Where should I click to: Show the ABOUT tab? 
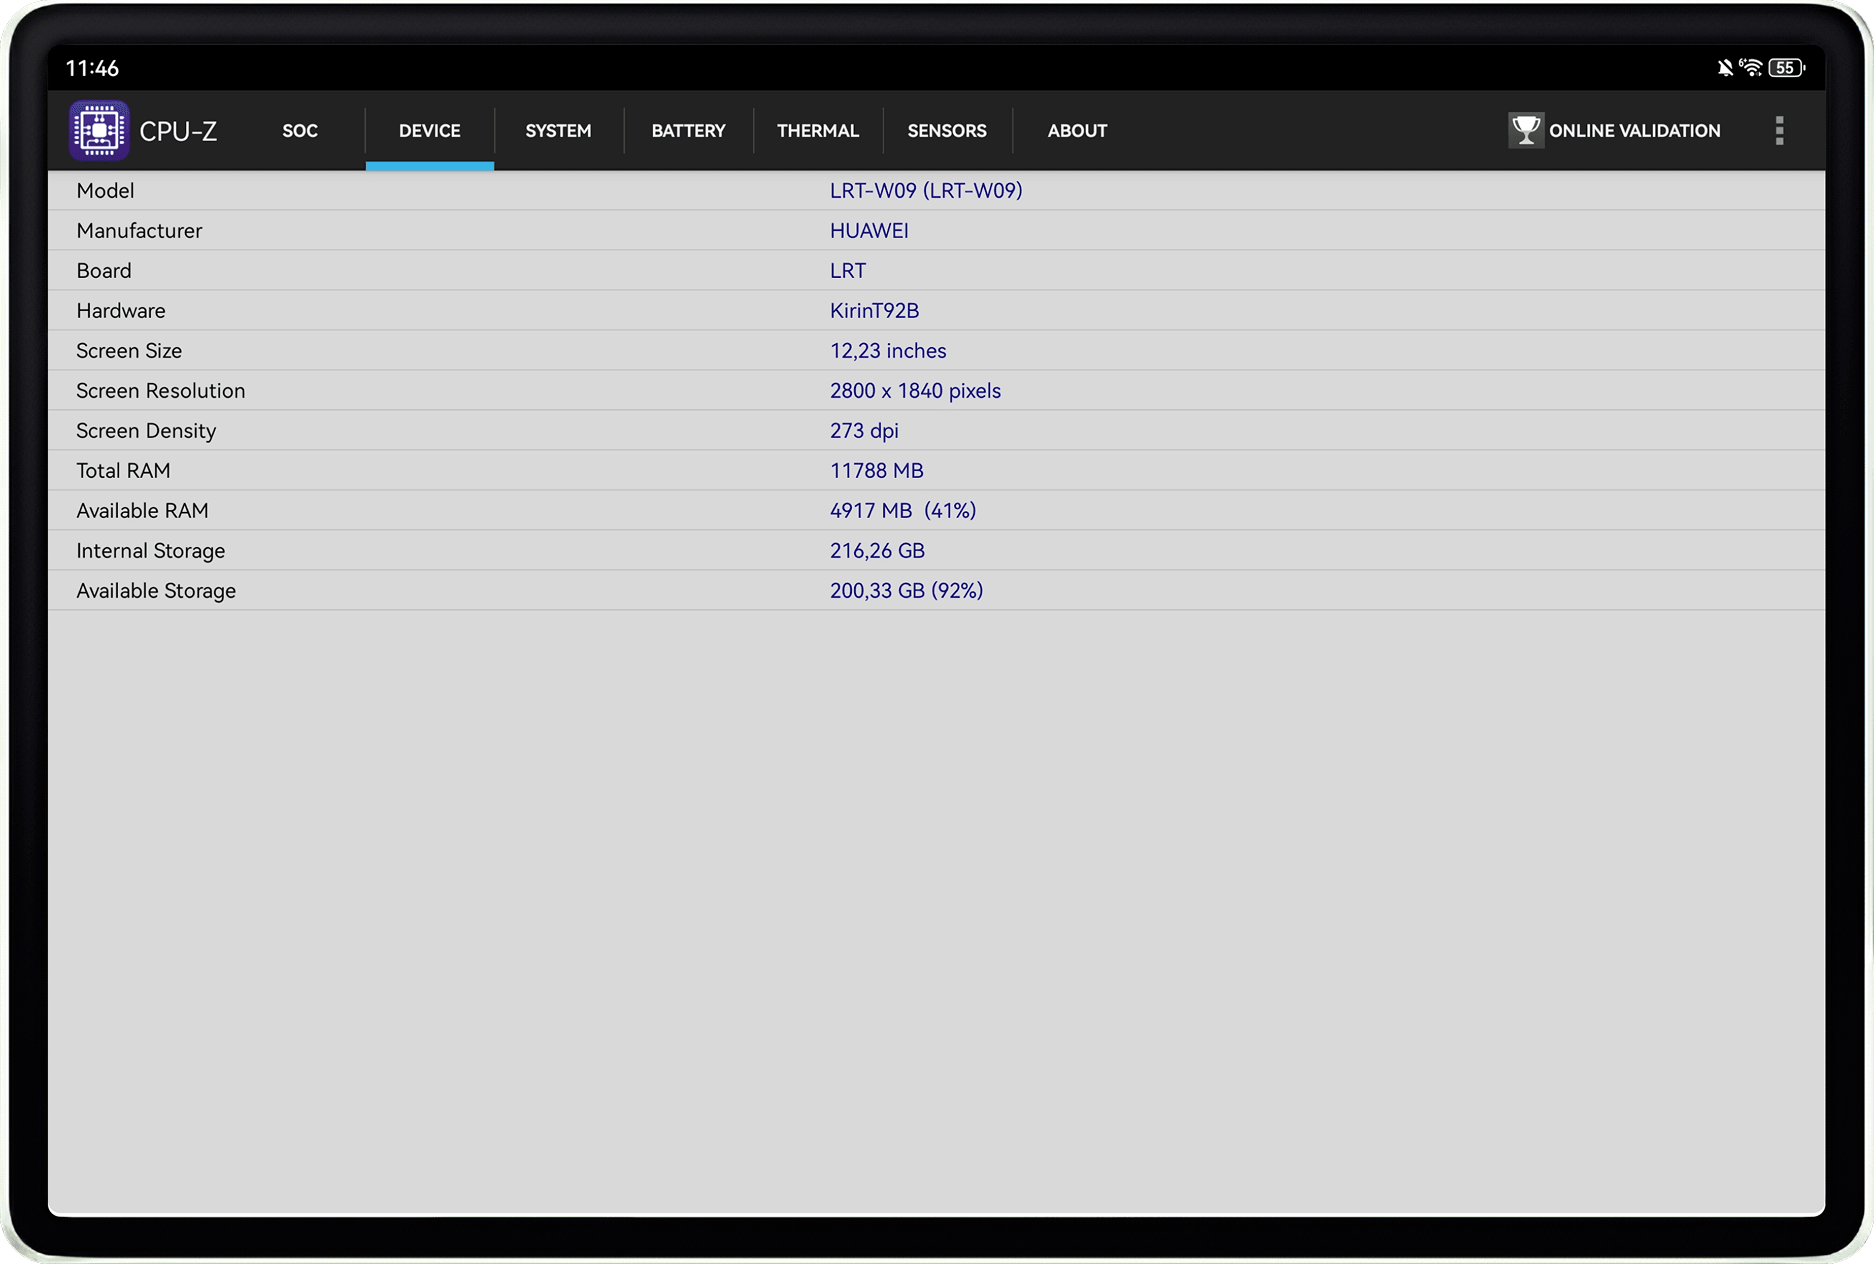click(1077, 131)
